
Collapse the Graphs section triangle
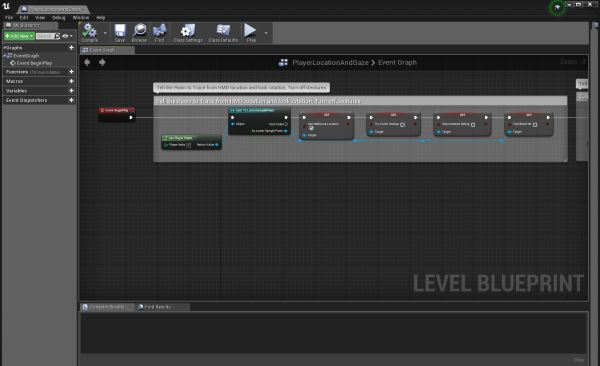point(5,47)
